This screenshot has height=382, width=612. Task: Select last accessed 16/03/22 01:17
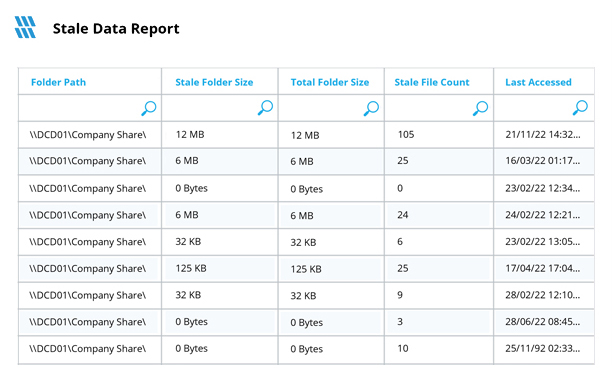(x=543, y=161)
